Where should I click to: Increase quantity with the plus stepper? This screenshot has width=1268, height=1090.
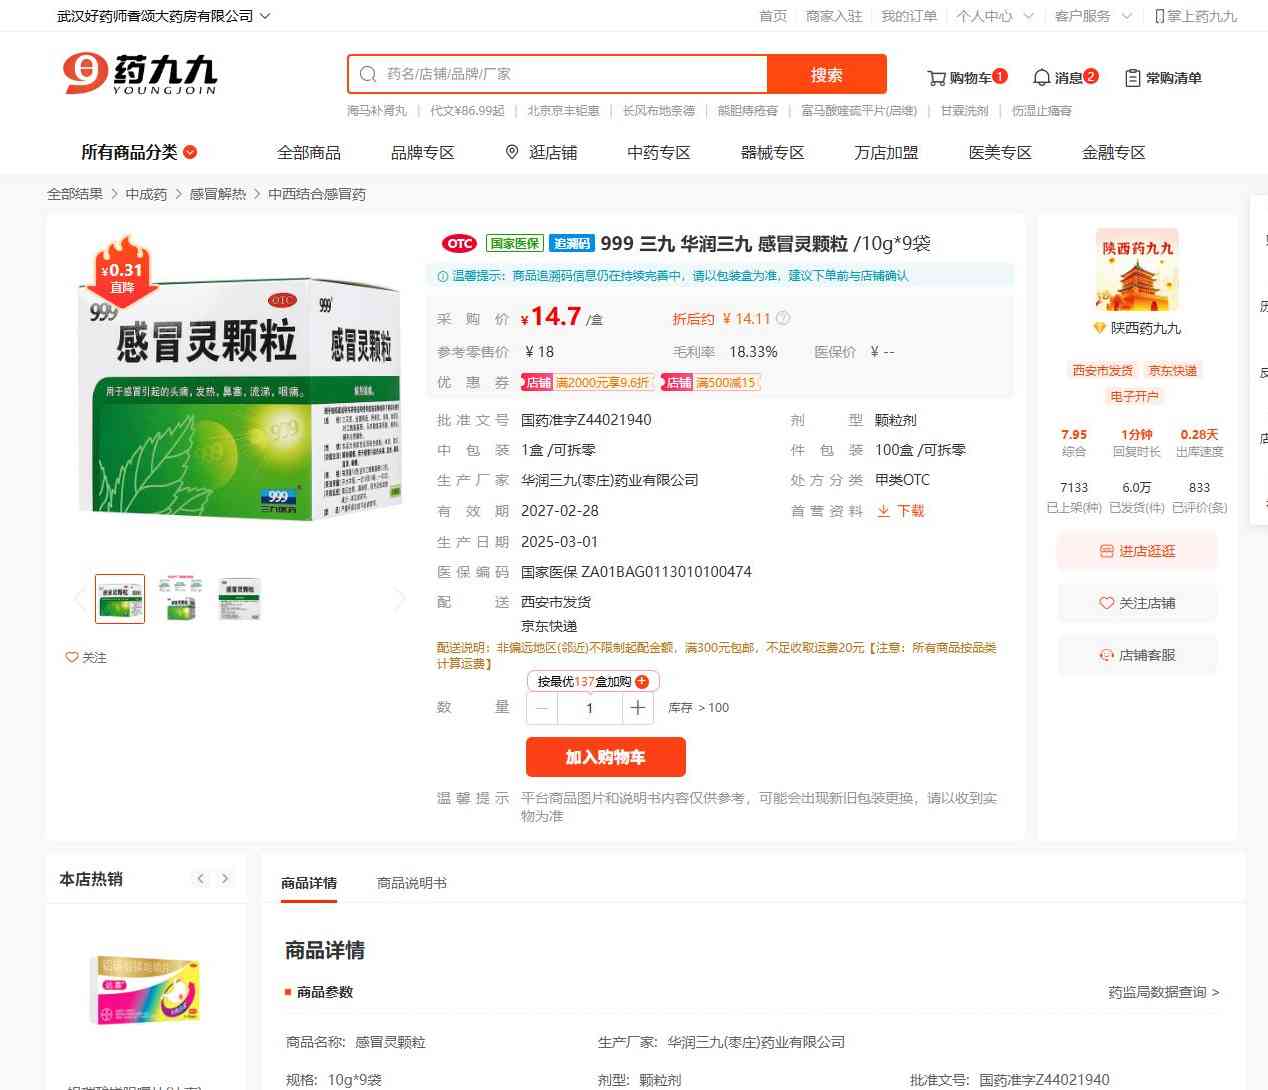[x=637, y=708]
